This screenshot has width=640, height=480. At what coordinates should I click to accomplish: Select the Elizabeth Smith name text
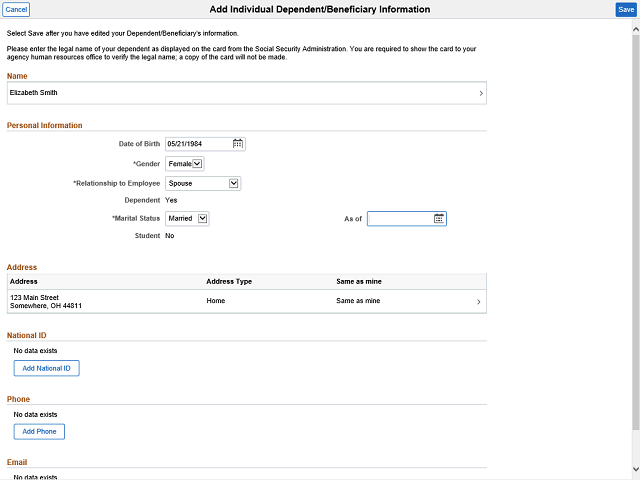(x=33, y=93)
